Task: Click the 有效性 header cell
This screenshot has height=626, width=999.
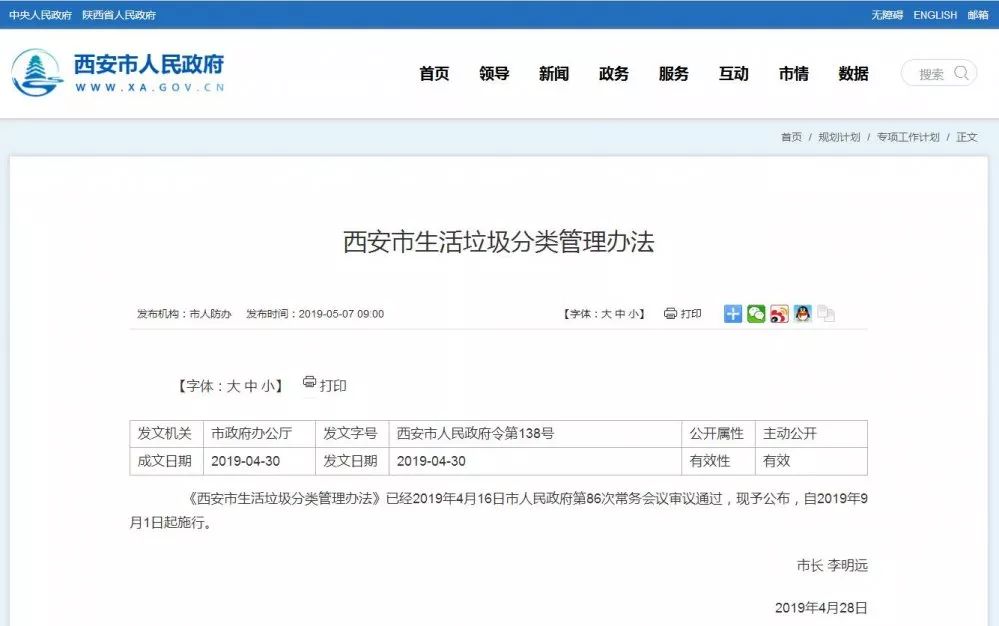Action: 719,461
